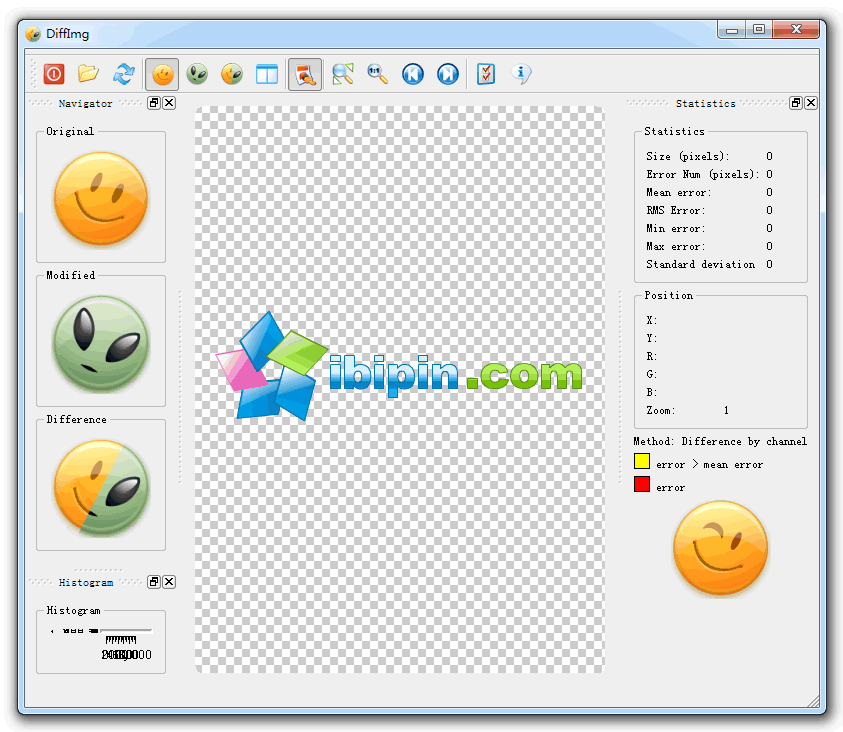Maximize the DiffImg window
Viewport: 843px width, 732px height.
[x=759, y=29]
